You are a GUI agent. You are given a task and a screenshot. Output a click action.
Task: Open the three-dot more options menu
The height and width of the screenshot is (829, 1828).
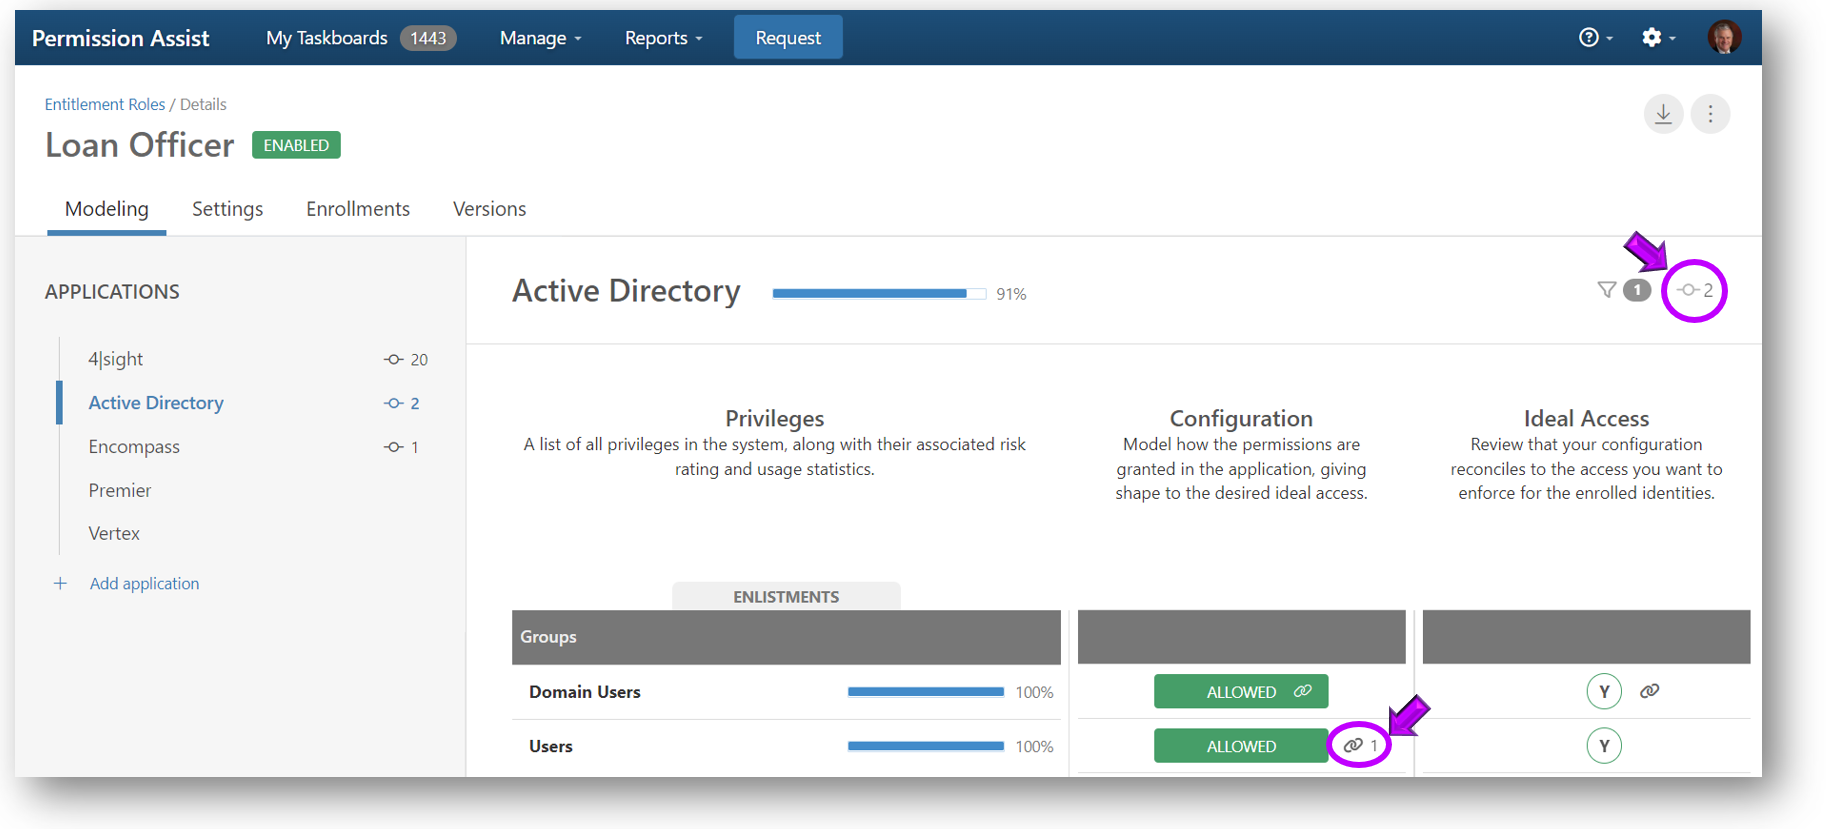pyautogui.click(x=1710, y=114)
